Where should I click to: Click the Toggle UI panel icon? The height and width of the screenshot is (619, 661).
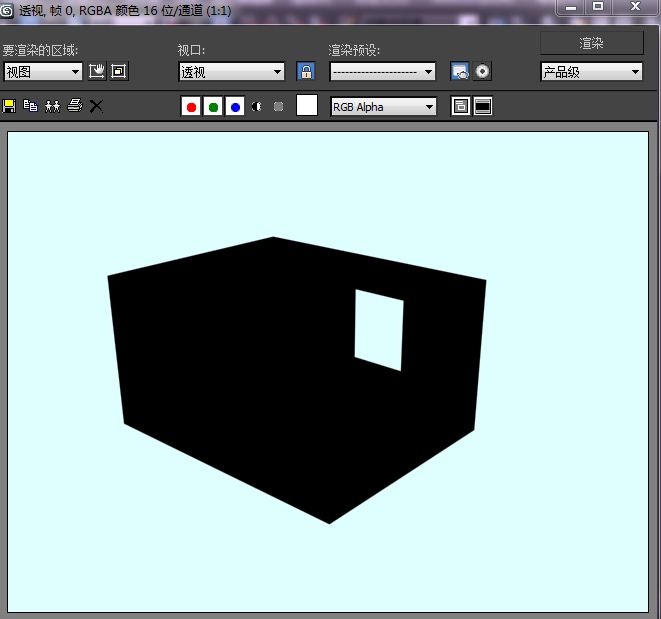(483, 106)
